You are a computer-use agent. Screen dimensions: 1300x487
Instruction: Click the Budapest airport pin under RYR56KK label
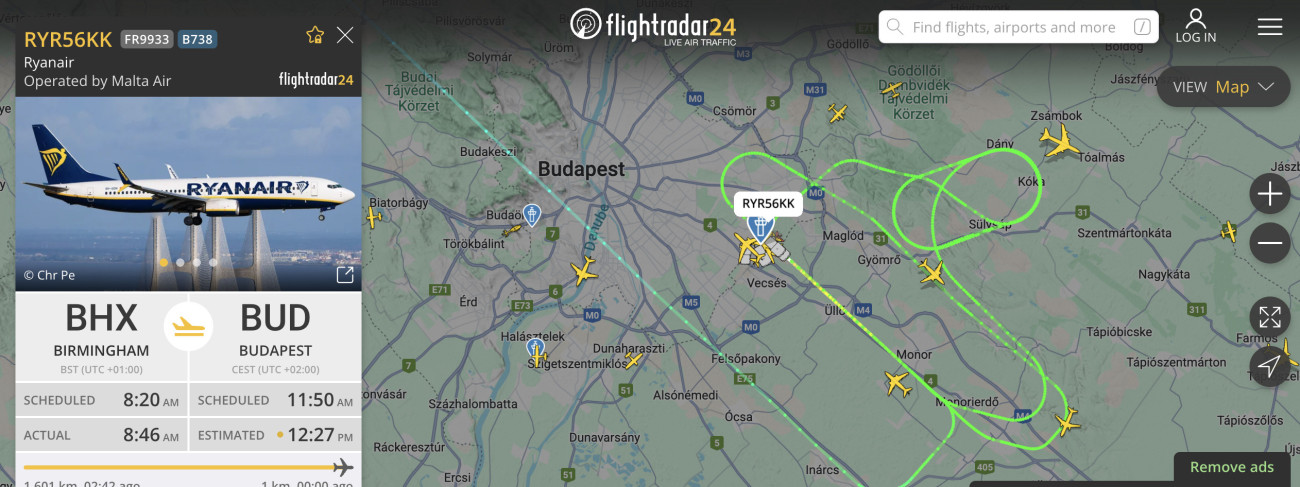pos(761,228)
